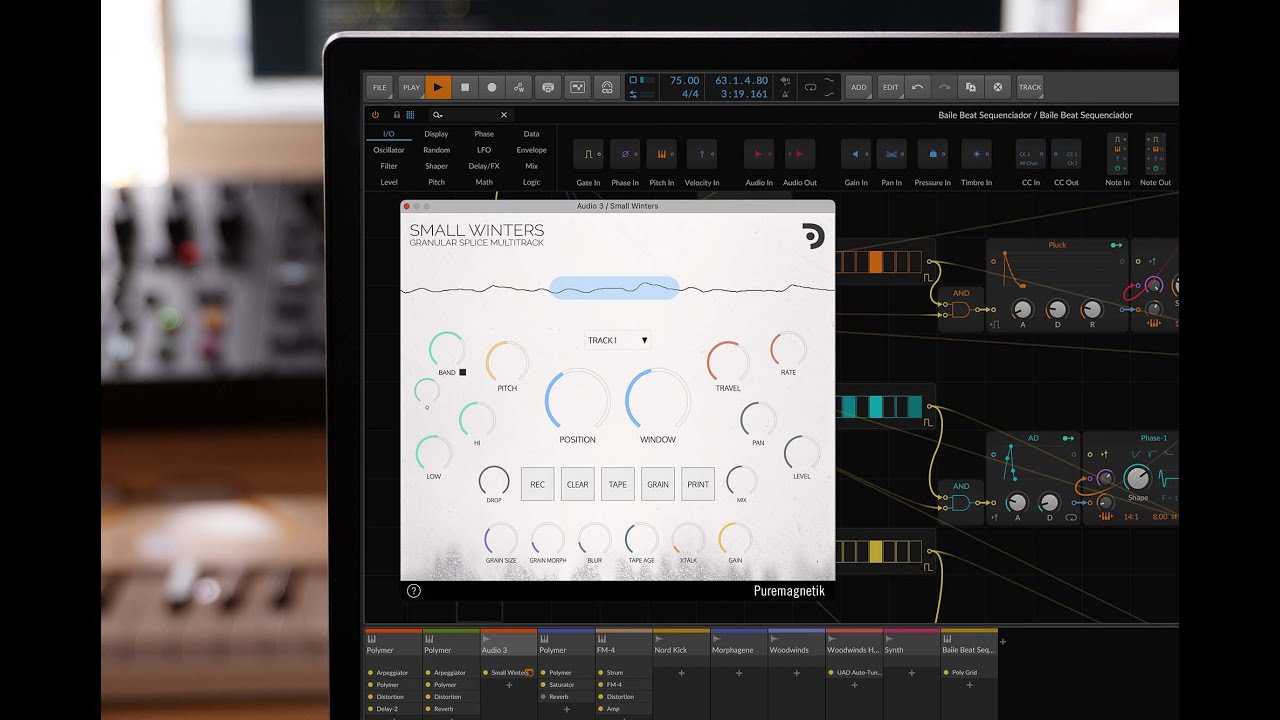The height and width of the screenshot is (720, 1280).
Task: Toggle the BAND square checkbox
Action: [463, 372]
